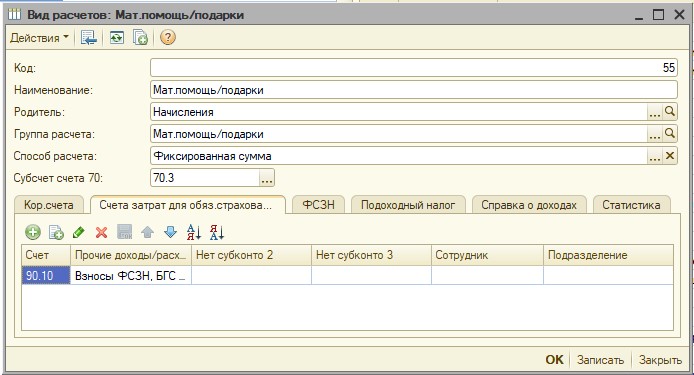Viewport: 694px width, 375px height.
Task: Click the finish editing (save) icon
Action: tap(124, 232)
